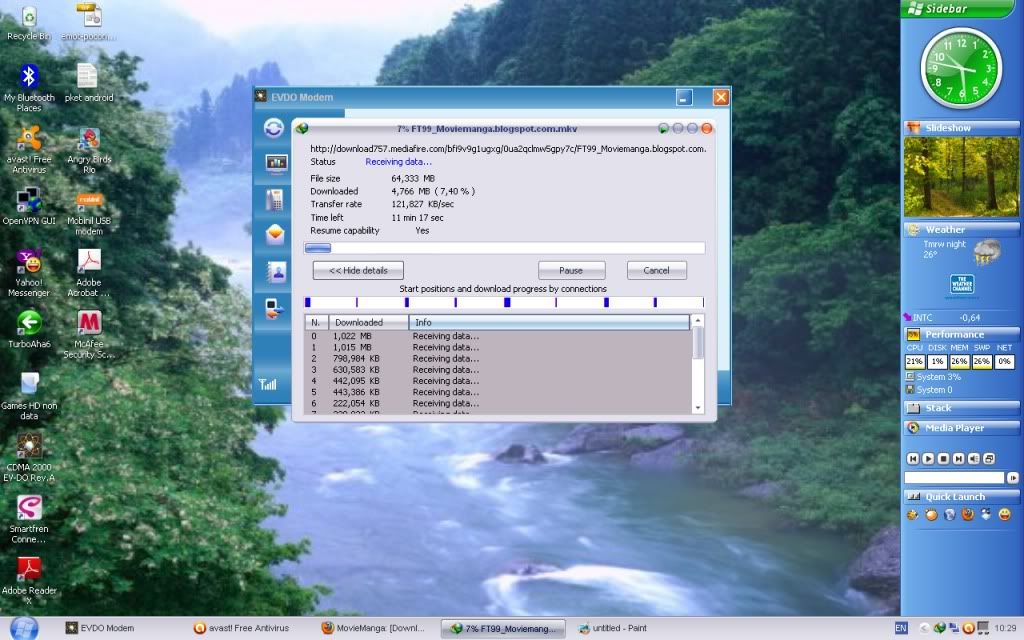Viewport: 1024px width, 640px height.
Task: Click the INTC stock ticker entry
Action: [x=942, y=318]
